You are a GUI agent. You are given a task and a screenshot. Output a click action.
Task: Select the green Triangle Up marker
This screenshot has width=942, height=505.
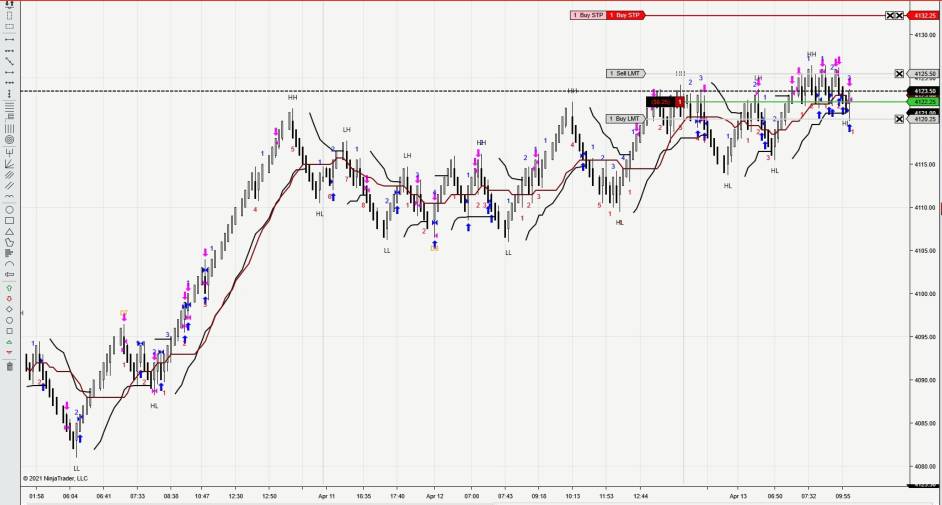pos(10,342)
